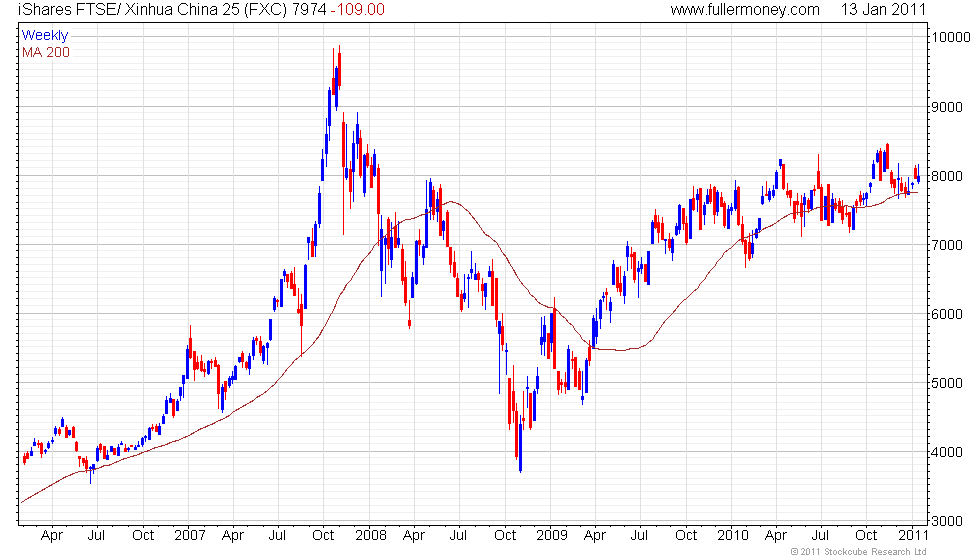Click the 'Weekly' legend label
Viewport: 980px width, 560px height.
[45, 36]
